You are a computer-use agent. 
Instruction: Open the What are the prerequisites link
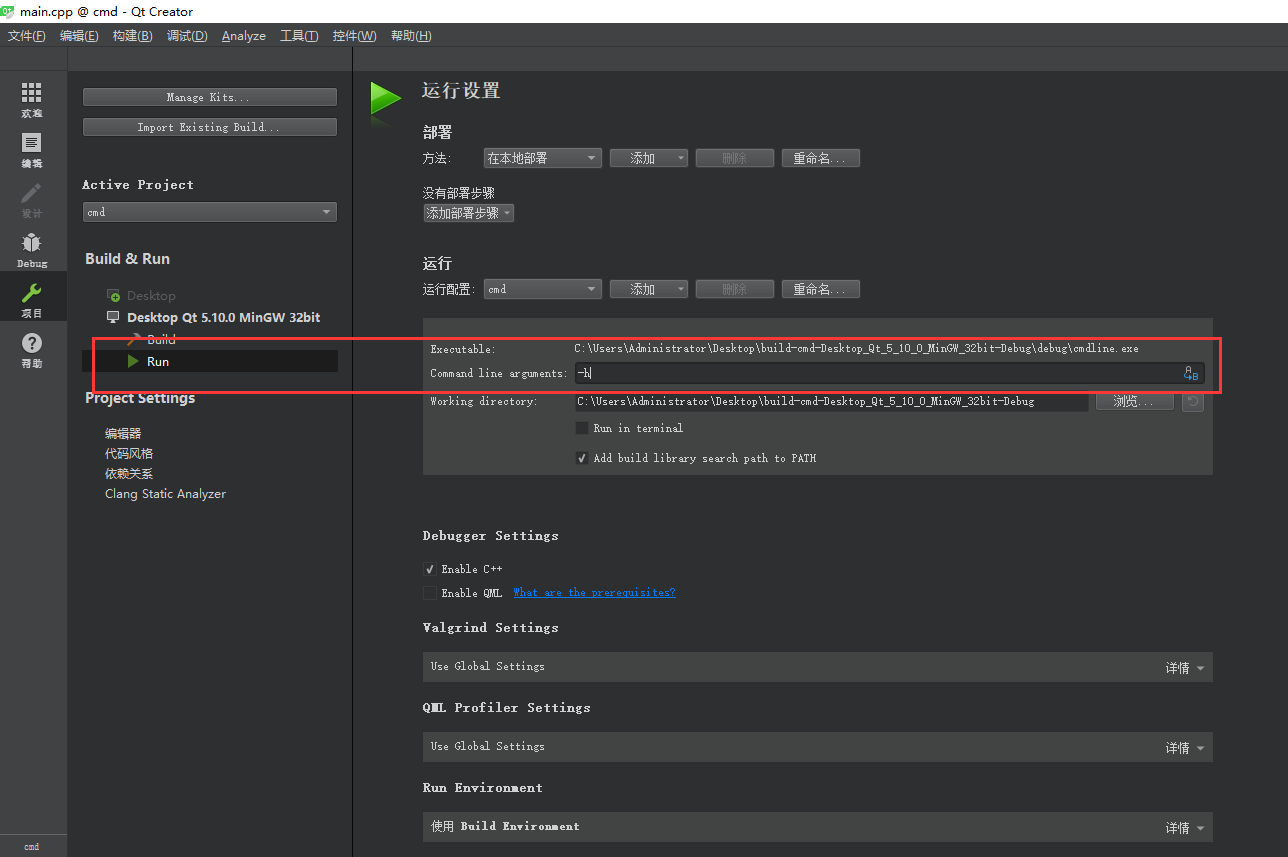(594, 592)
